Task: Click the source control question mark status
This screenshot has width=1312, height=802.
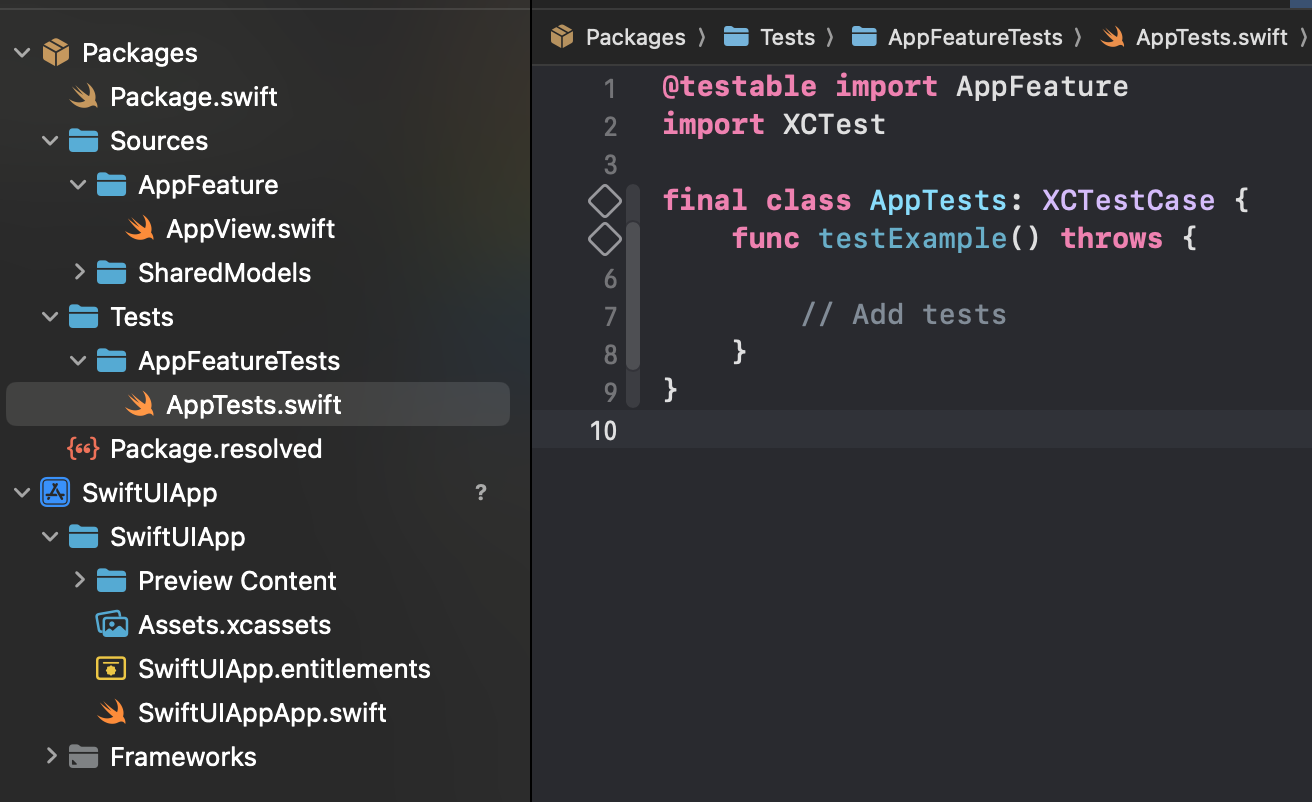Action: [x=481, y=493]
